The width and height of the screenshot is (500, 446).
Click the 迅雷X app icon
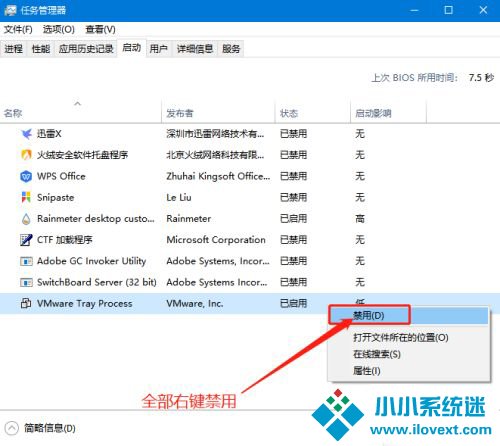(x=26, y=134)
